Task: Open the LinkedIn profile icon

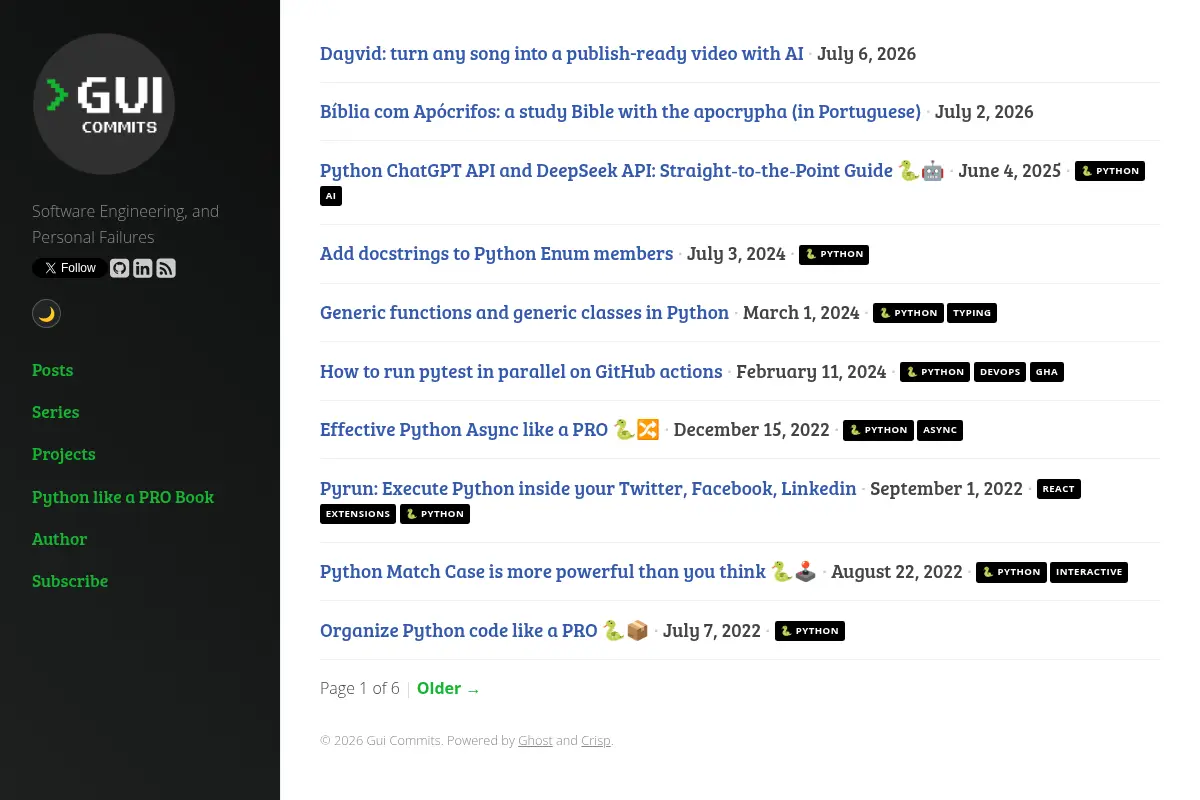Action: pyautogui.click(x=143, y=268)
